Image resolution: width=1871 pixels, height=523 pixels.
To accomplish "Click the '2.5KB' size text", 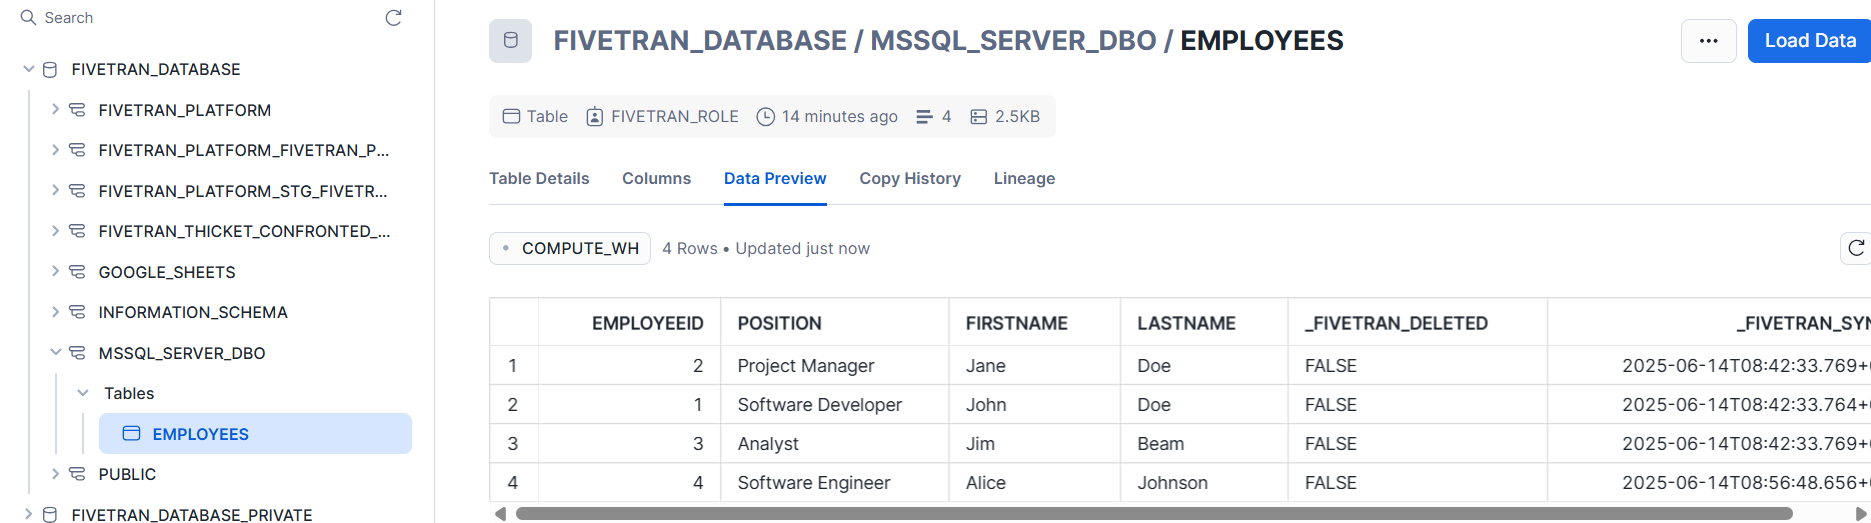I will click(x=1017, y=117).
